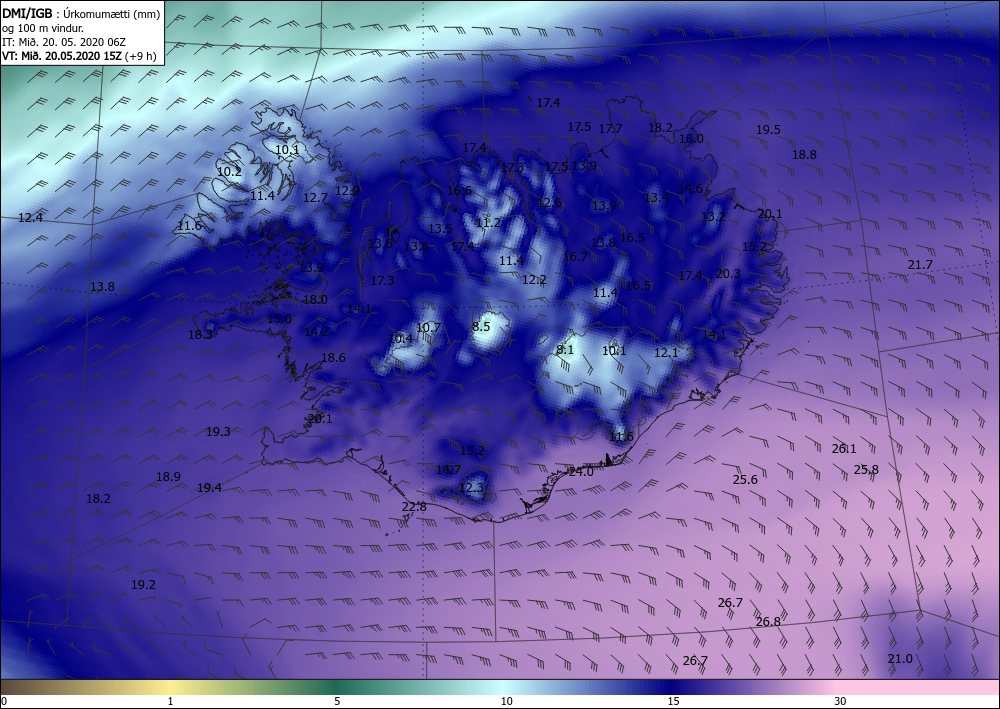Select the 10.4 reading on the map
The width and height of the screenshot is (1000, 709).
coord(401,339)
